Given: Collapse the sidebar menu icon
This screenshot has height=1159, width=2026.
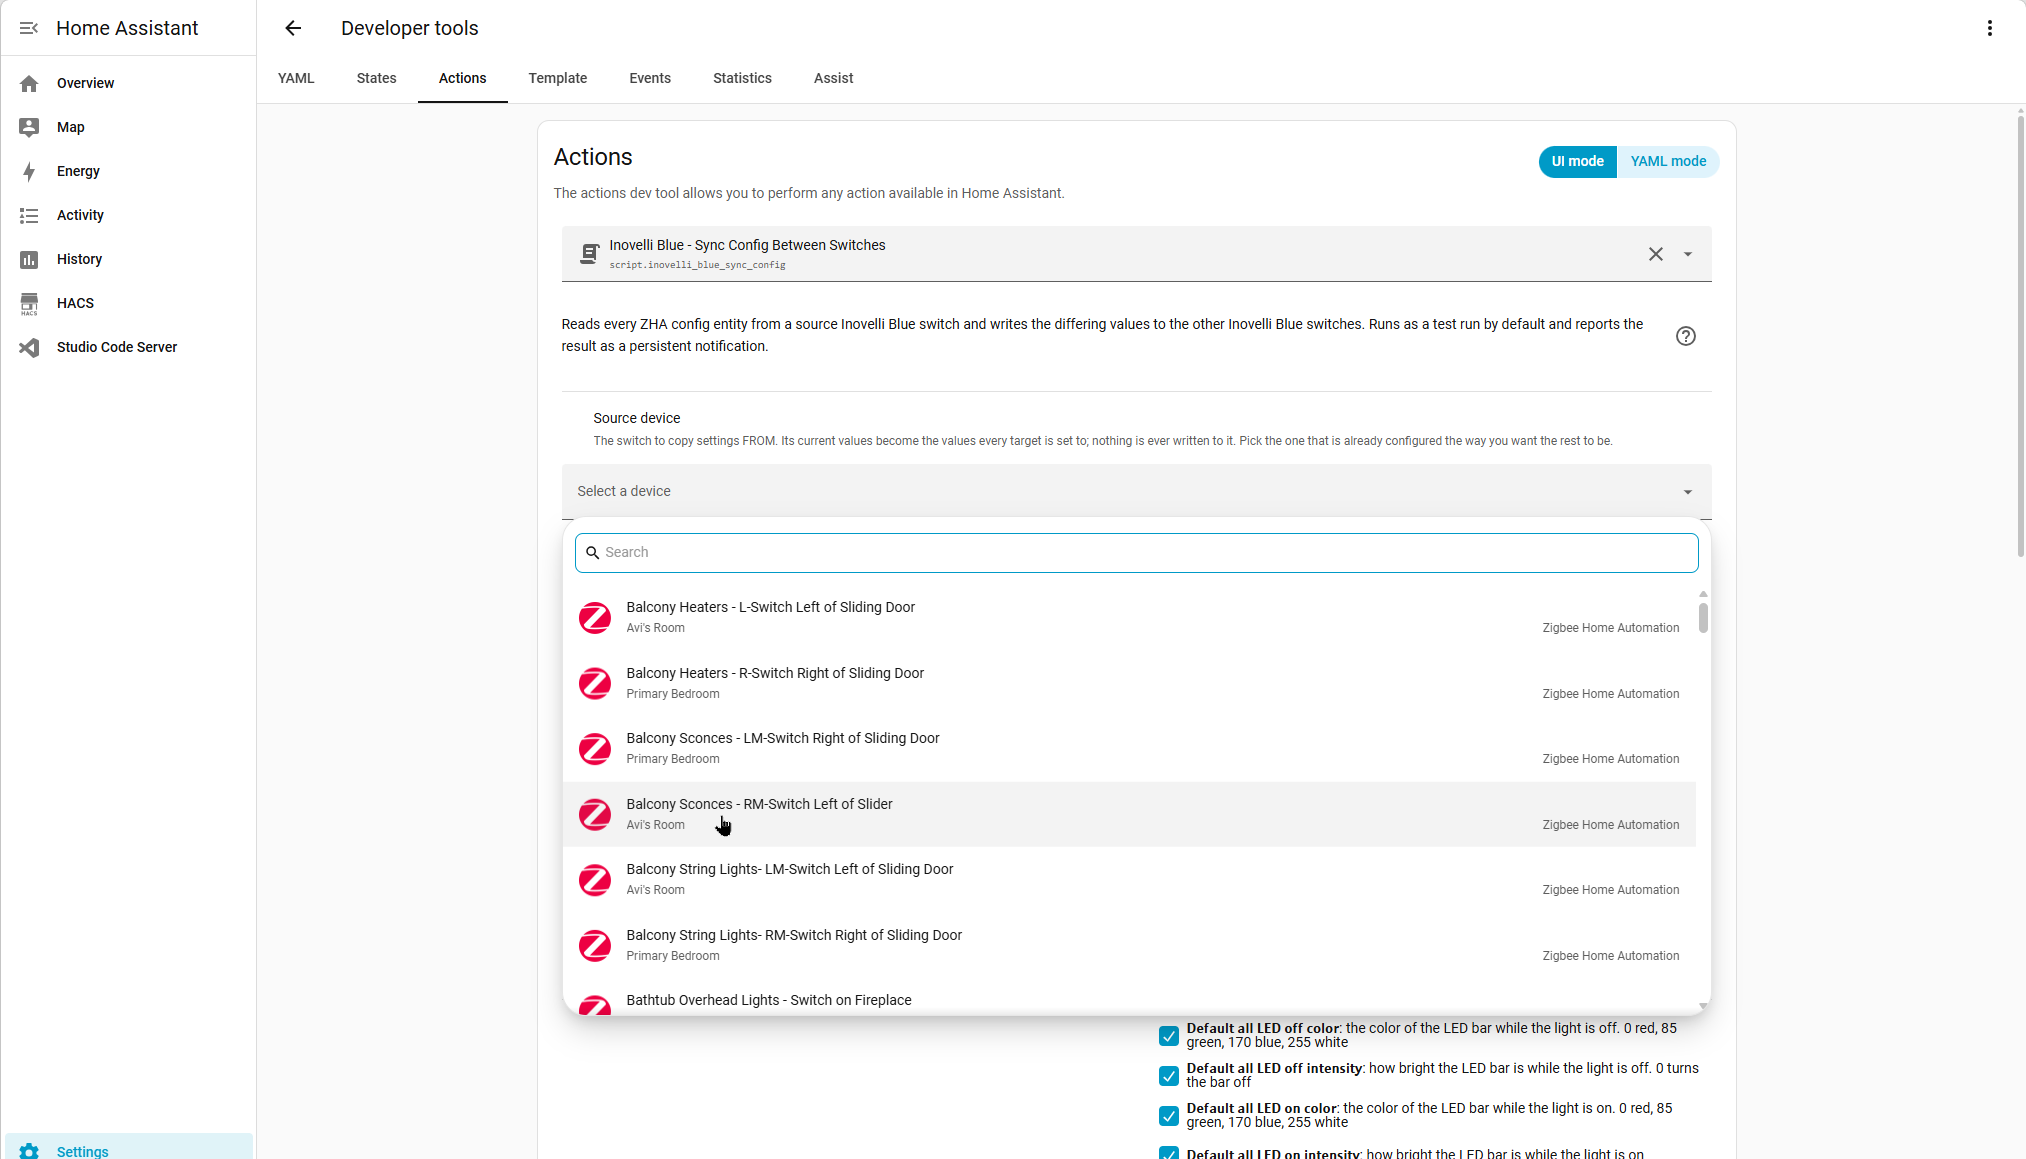Looking at the screenshot, I should tap(29, 28).
